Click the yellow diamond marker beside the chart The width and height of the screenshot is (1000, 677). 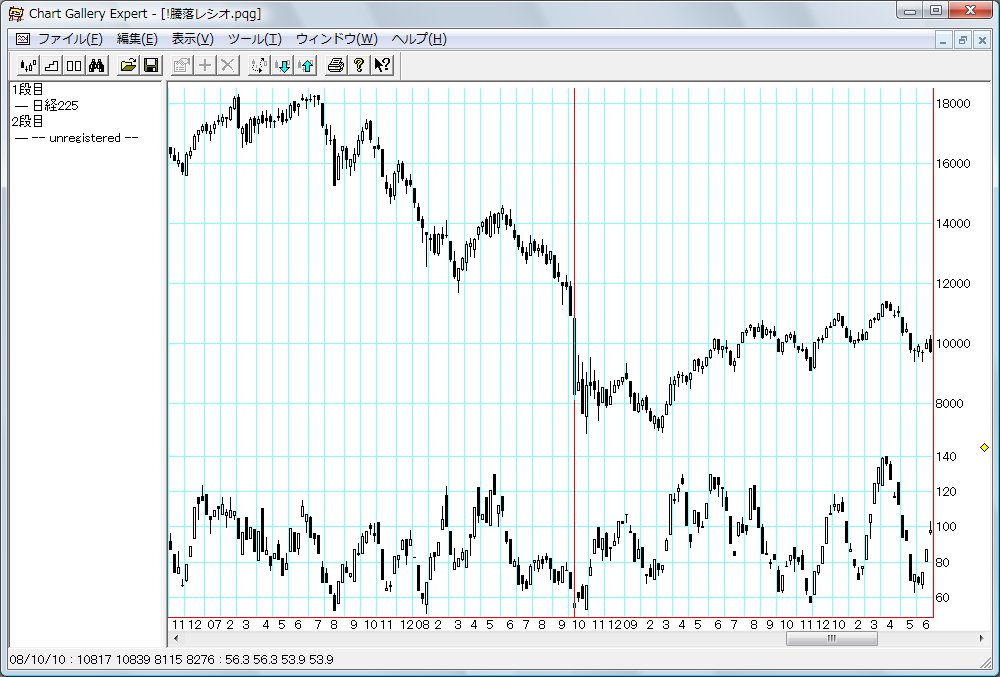(x=984, y=447)
